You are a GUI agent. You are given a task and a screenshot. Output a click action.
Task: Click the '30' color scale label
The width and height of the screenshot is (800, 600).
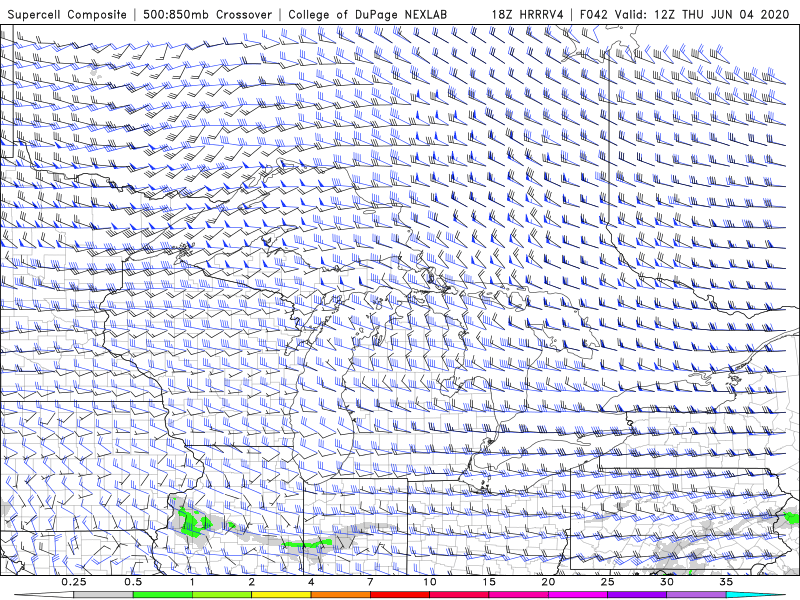click(x=667, y=582)
